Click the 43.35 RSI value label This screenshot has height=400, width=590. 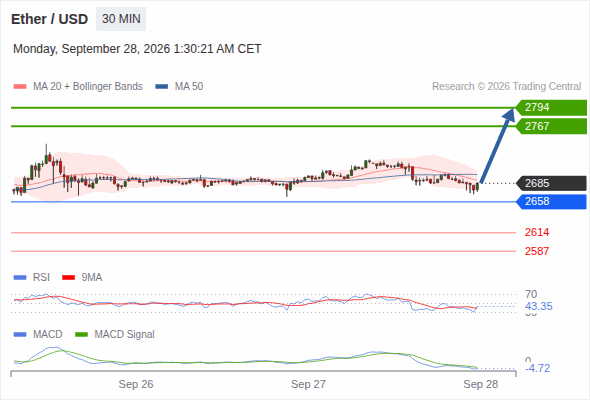(539, 306)
